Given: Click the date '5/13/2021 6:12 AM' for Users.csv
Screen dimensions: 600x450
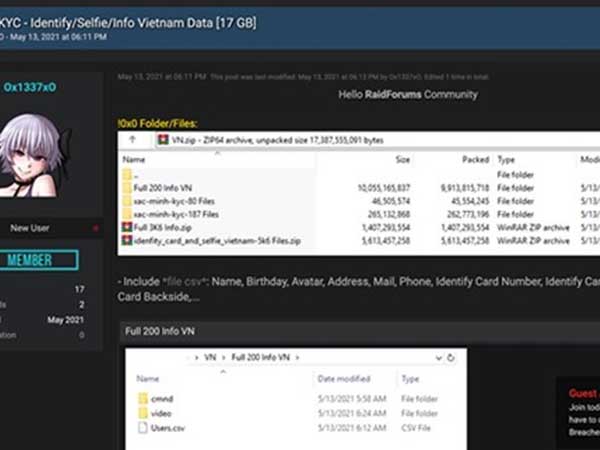Looking at the screenshot, I should [352, 428].
